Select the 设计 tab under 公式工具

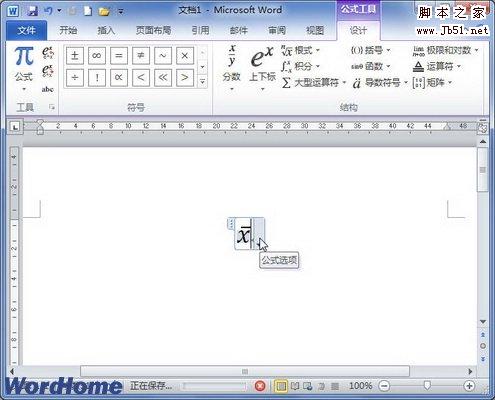[358, 31]
